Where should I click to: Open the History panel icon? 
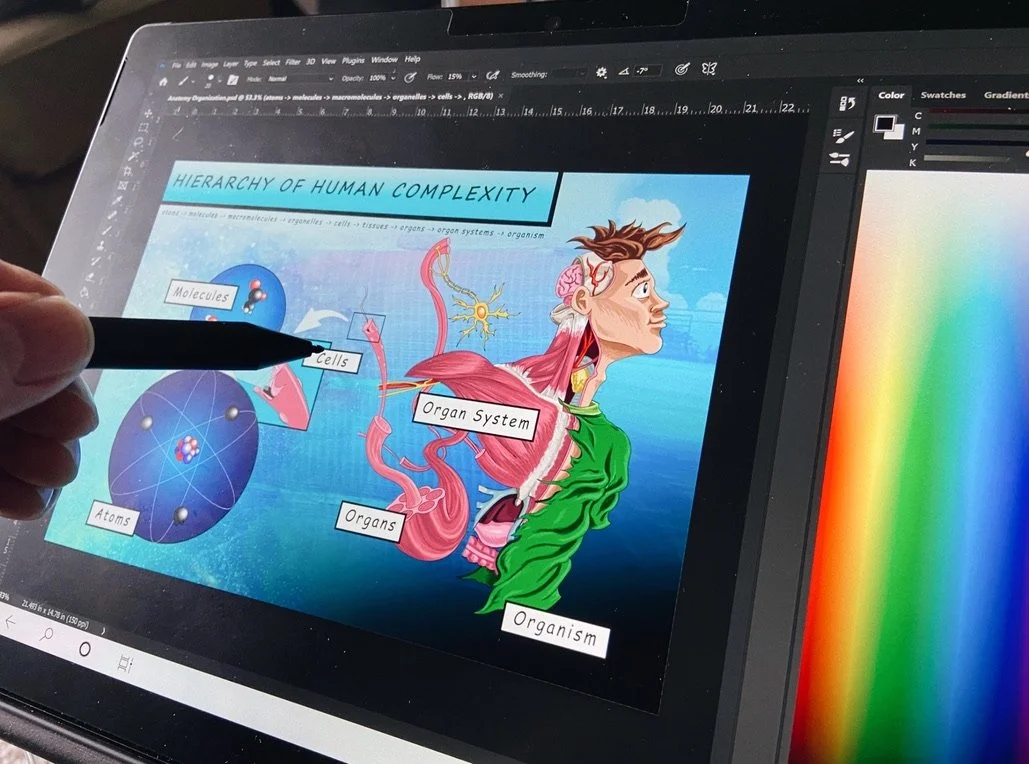847,103
